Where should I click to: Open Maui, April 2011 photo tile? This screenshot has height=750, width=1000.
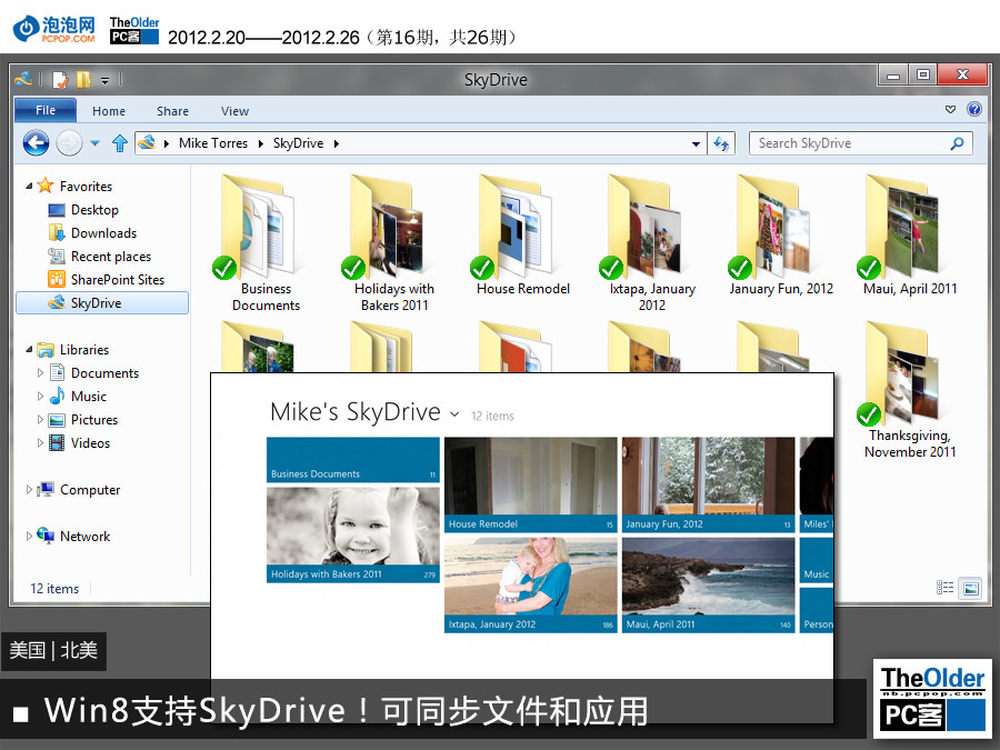[708, 585]
